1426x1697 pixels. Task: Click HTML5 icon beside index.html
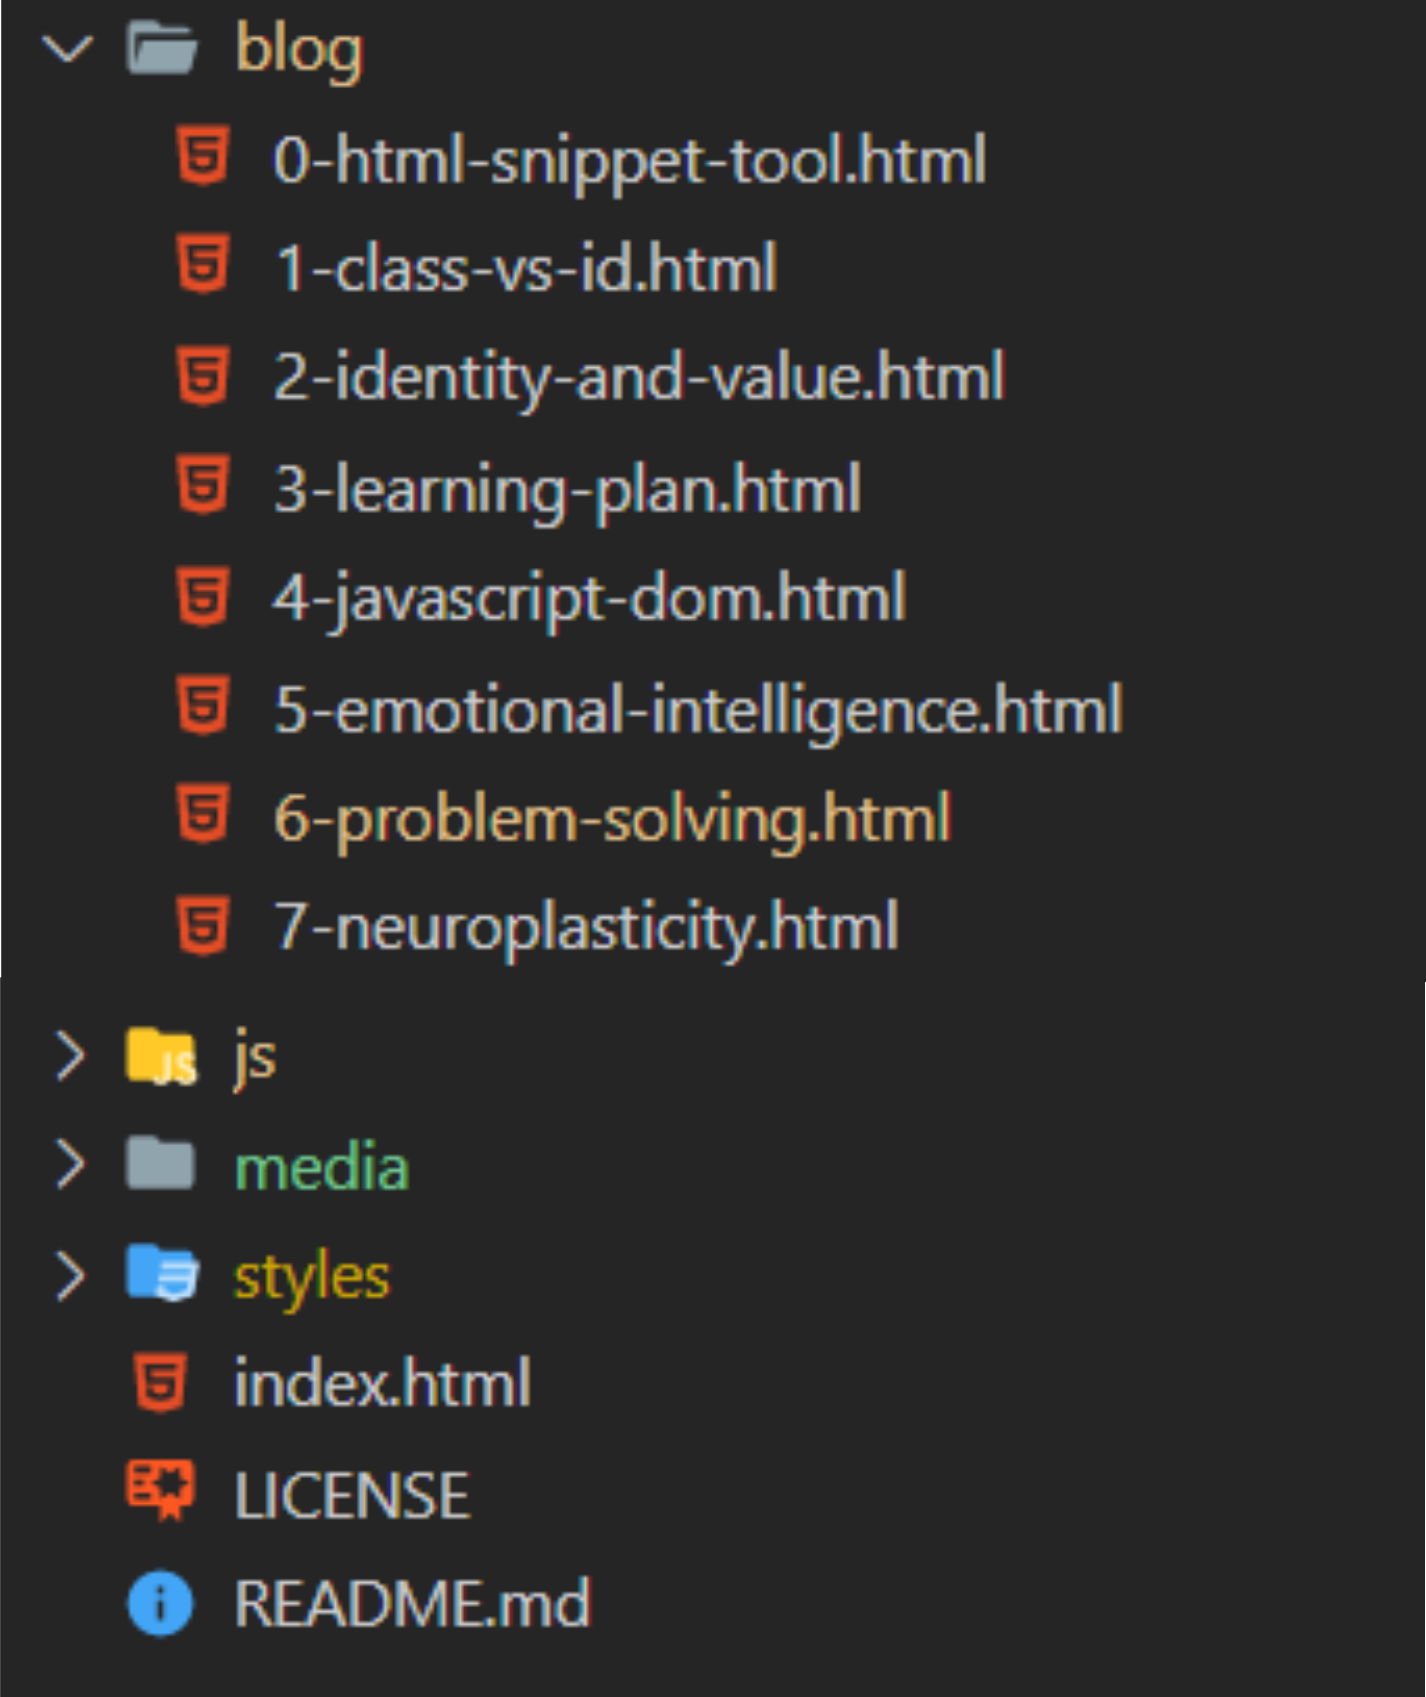tap(160, 1383)
